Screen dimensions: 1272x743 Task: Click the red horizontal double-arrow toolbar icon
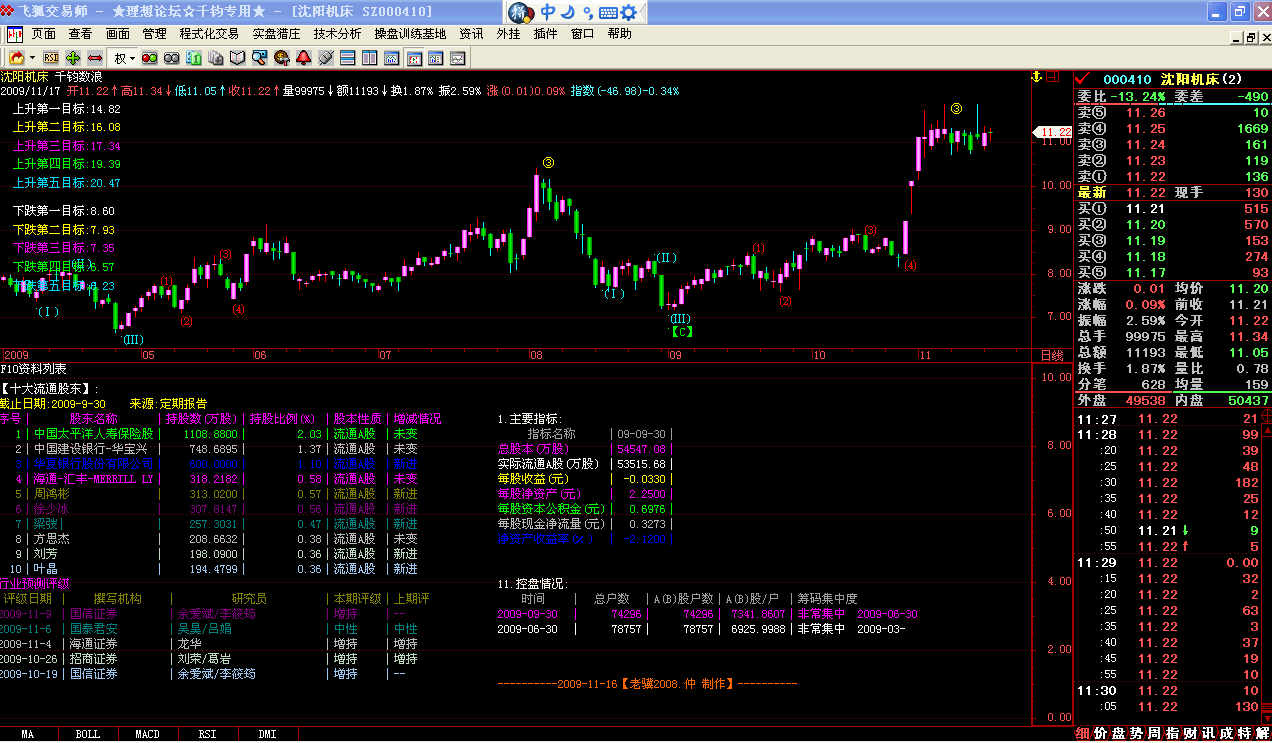[95, 58]
